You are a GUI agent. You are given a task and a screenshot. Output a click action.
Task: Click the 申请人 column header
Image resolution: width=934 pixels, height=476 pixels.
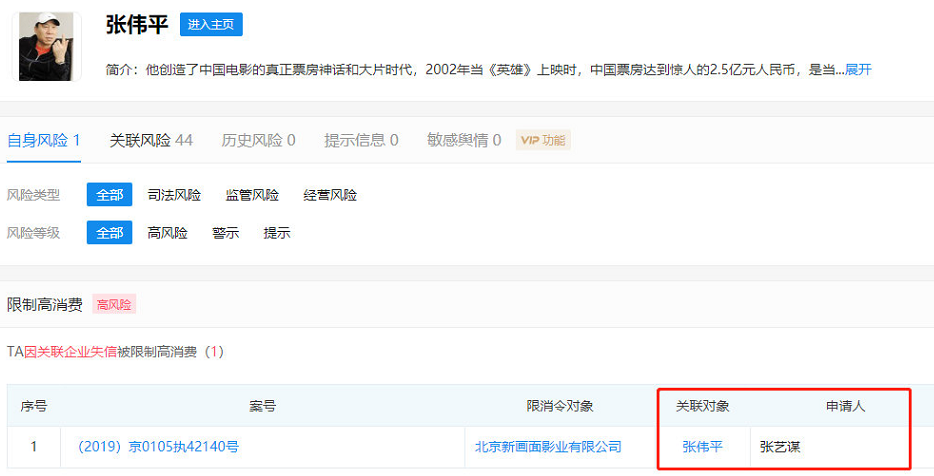pos(845,406)
